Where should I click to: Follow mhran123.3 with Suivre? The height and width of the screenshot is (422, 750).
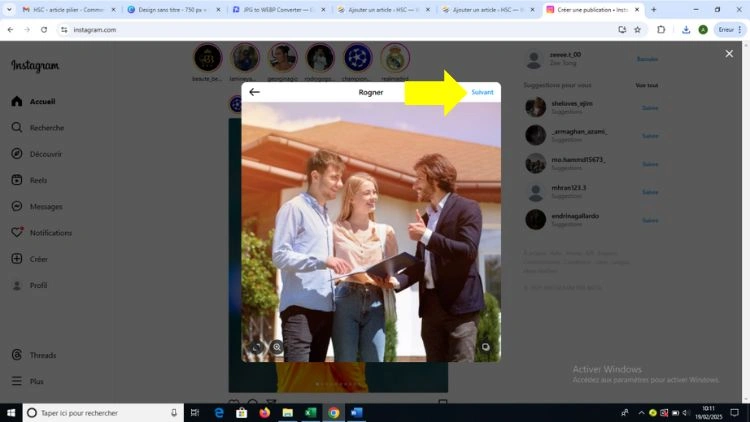coord(650,192)
